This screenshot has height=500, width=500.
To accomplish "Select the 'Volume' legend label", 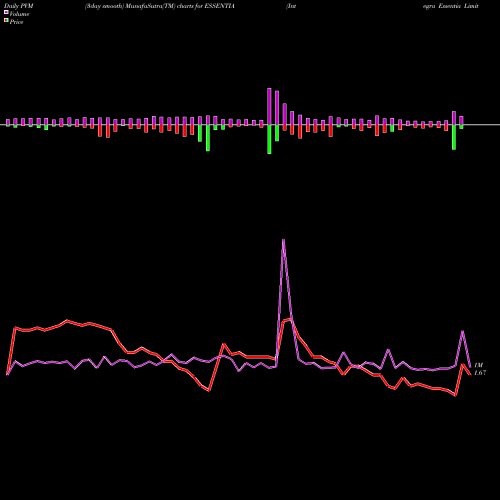I will click(x=19, y=14).
